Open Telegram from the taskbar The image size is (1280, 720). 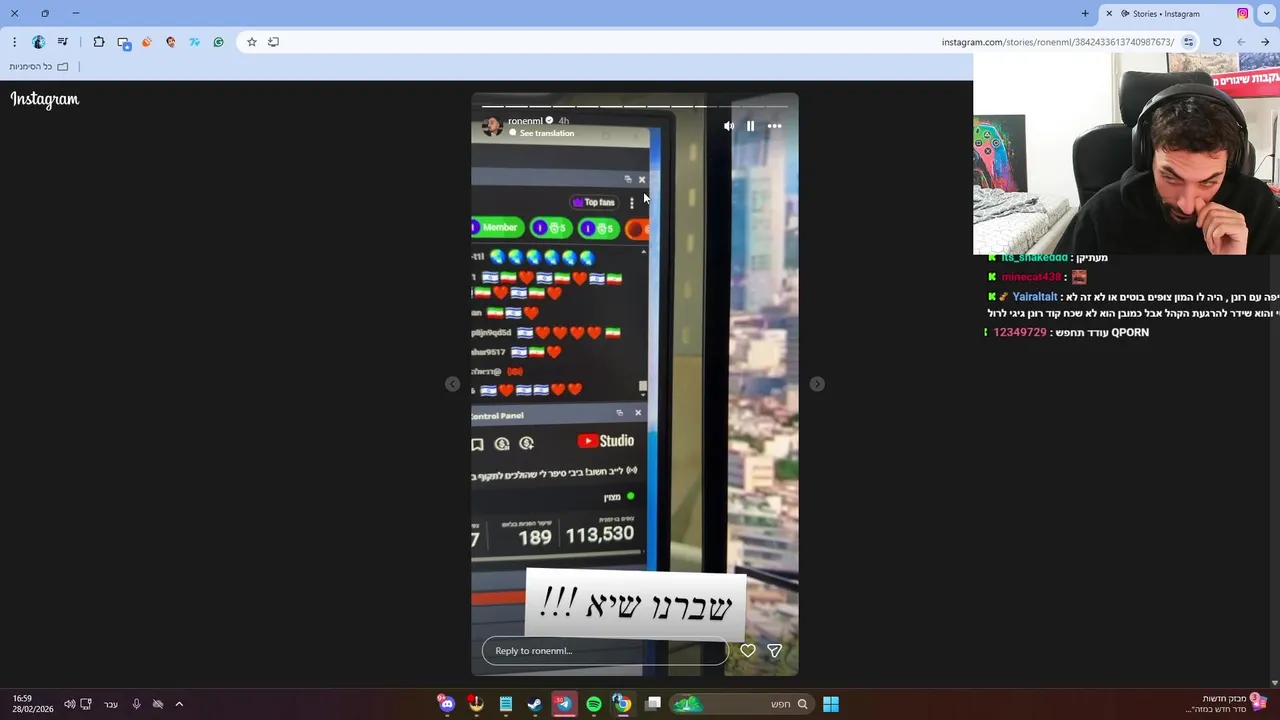(x=564, y=704)
